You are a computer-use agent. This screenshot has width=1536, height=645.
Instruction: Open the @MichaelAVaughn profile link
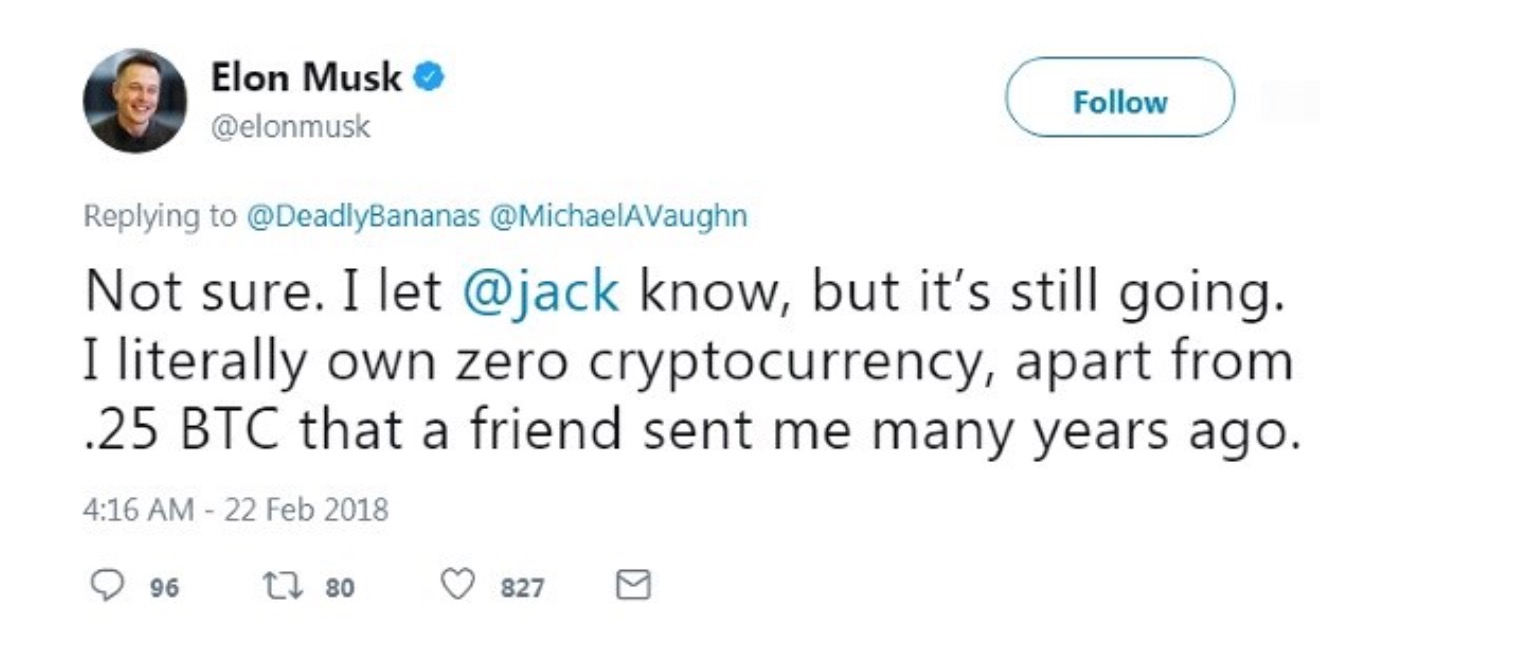coord(618,217)
